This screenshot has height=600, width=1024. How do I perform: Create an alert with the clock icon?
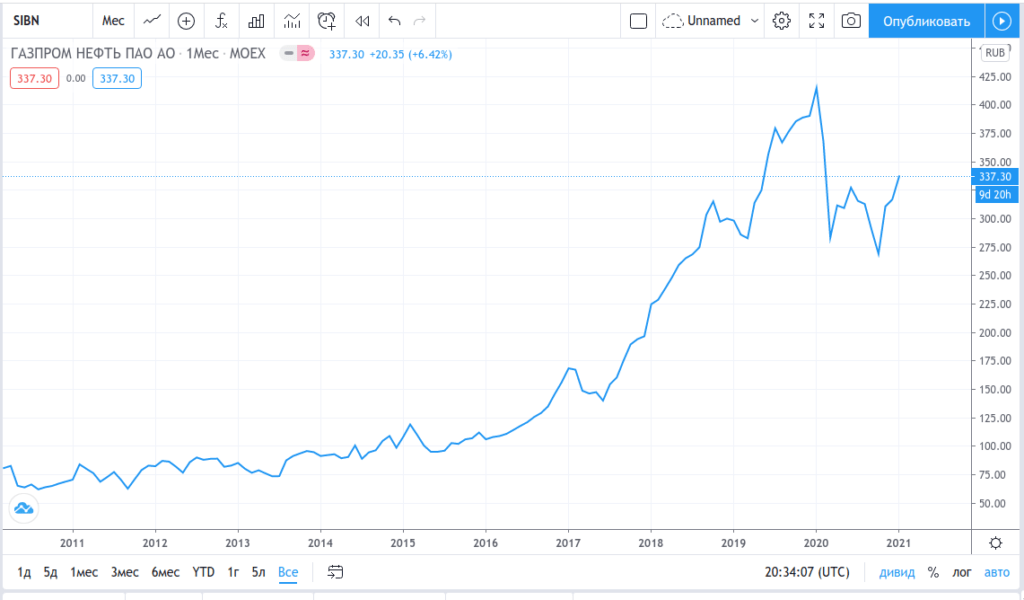pyautogui.click(x=327, y=20)
